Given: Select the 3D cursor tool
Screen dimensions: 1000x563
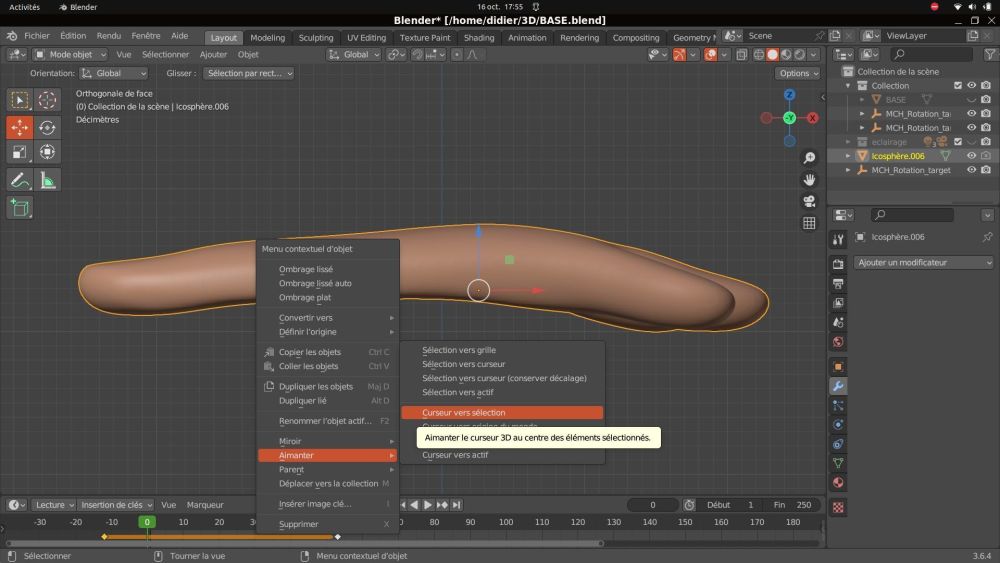Looking at the screenshot, I should coord(47,100).
